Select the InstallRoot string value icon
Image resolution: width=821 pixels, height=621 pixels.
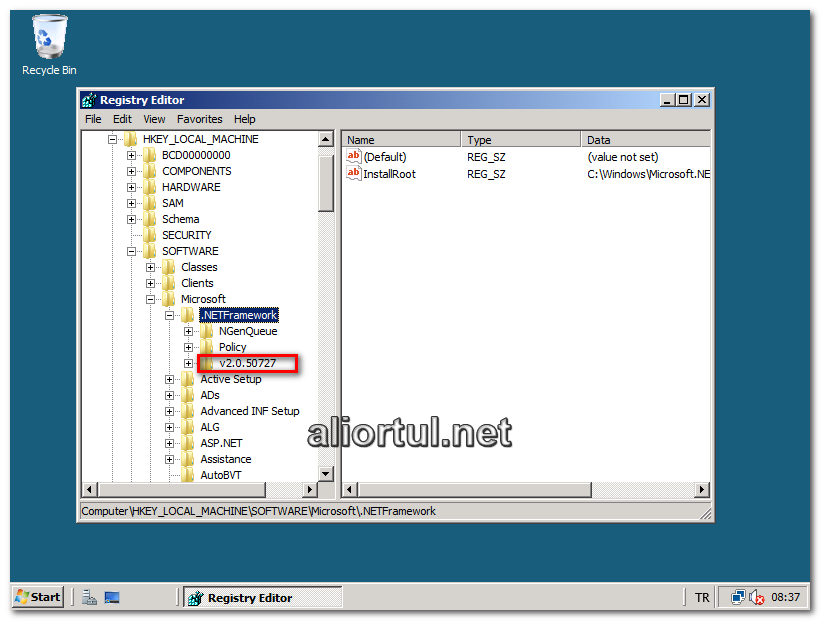point(353,173)
